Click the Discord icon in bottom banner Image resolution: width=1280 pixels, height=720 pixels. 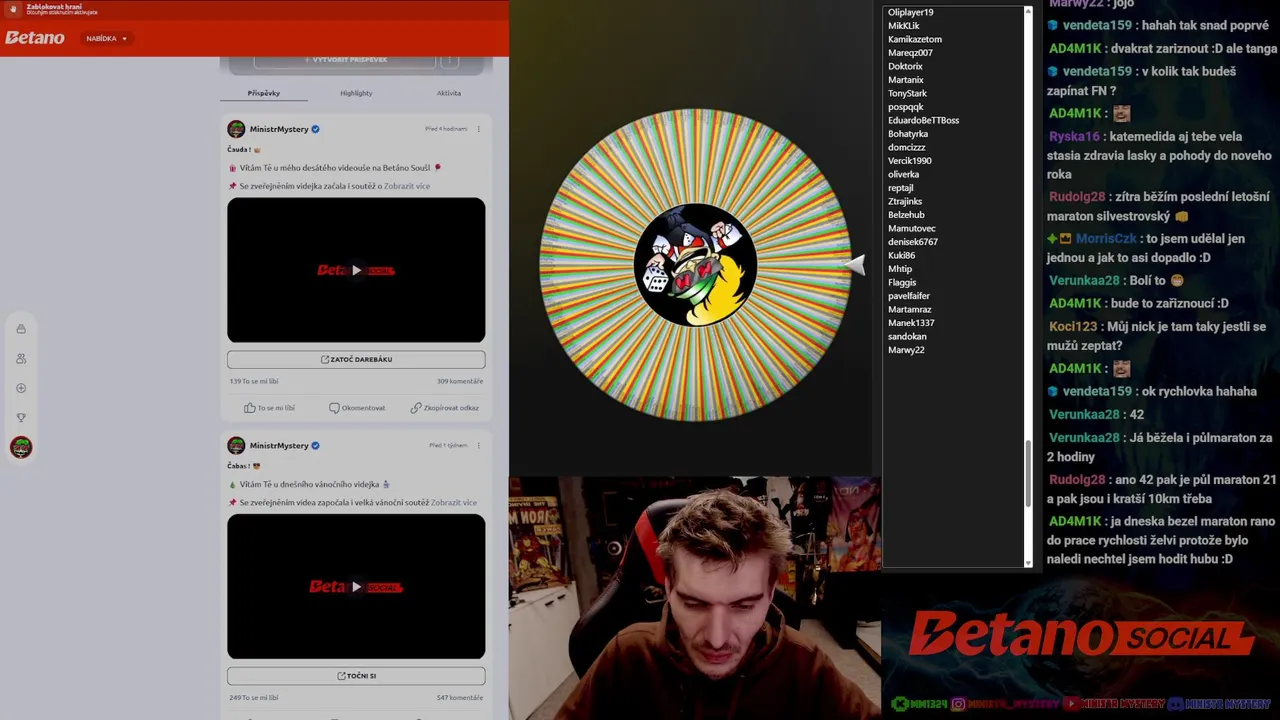(x=1176, y=704)
